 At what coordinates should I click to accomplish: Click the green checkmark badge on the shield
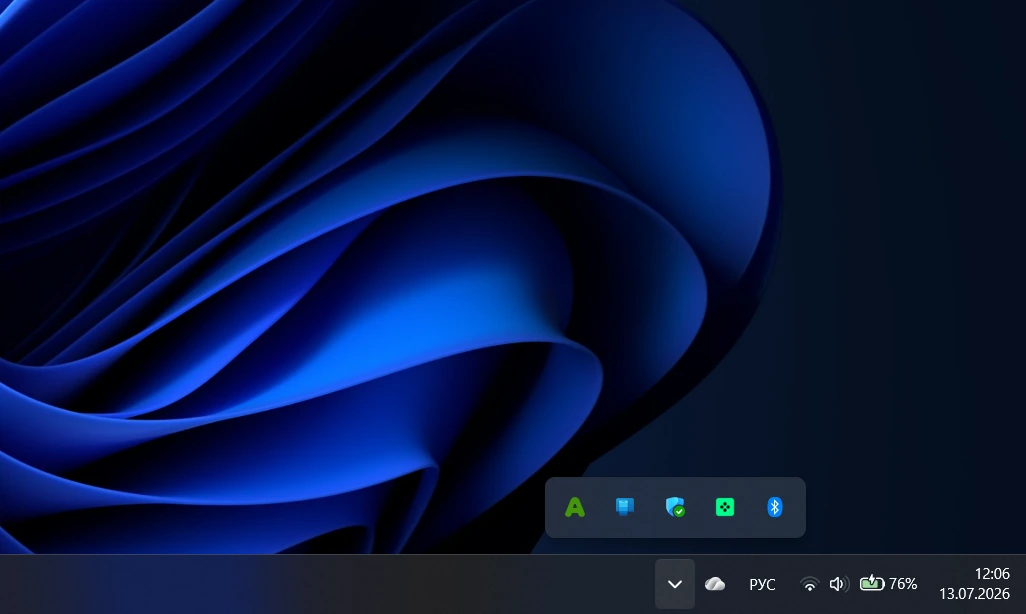click(680, 512)
